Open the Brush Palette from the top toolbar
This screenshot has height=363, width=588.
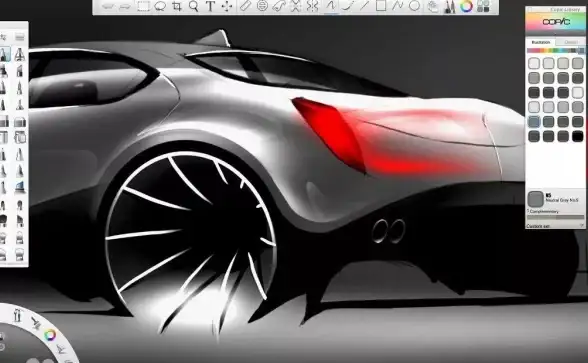coord(450,6)
